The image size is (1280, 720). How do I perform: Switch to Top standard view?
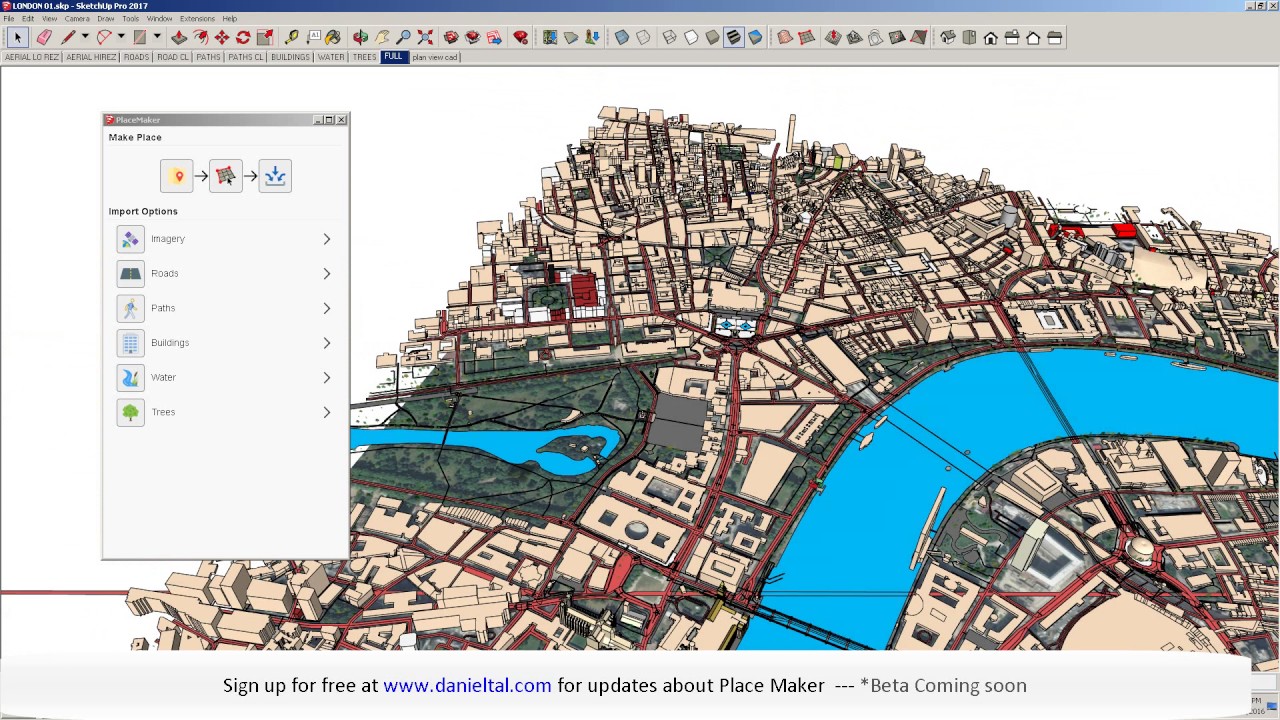[x=969, y=37]
